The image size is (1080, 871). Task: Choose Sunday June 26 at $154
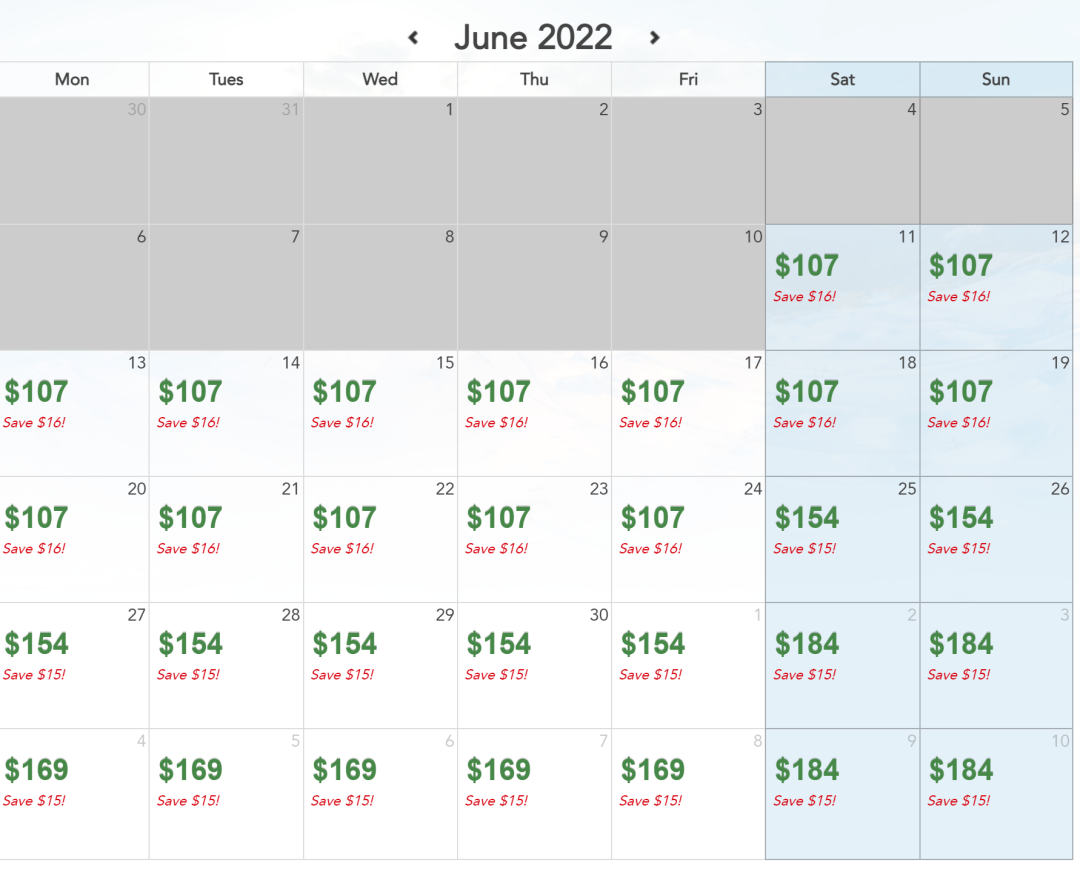pos(996,539)
